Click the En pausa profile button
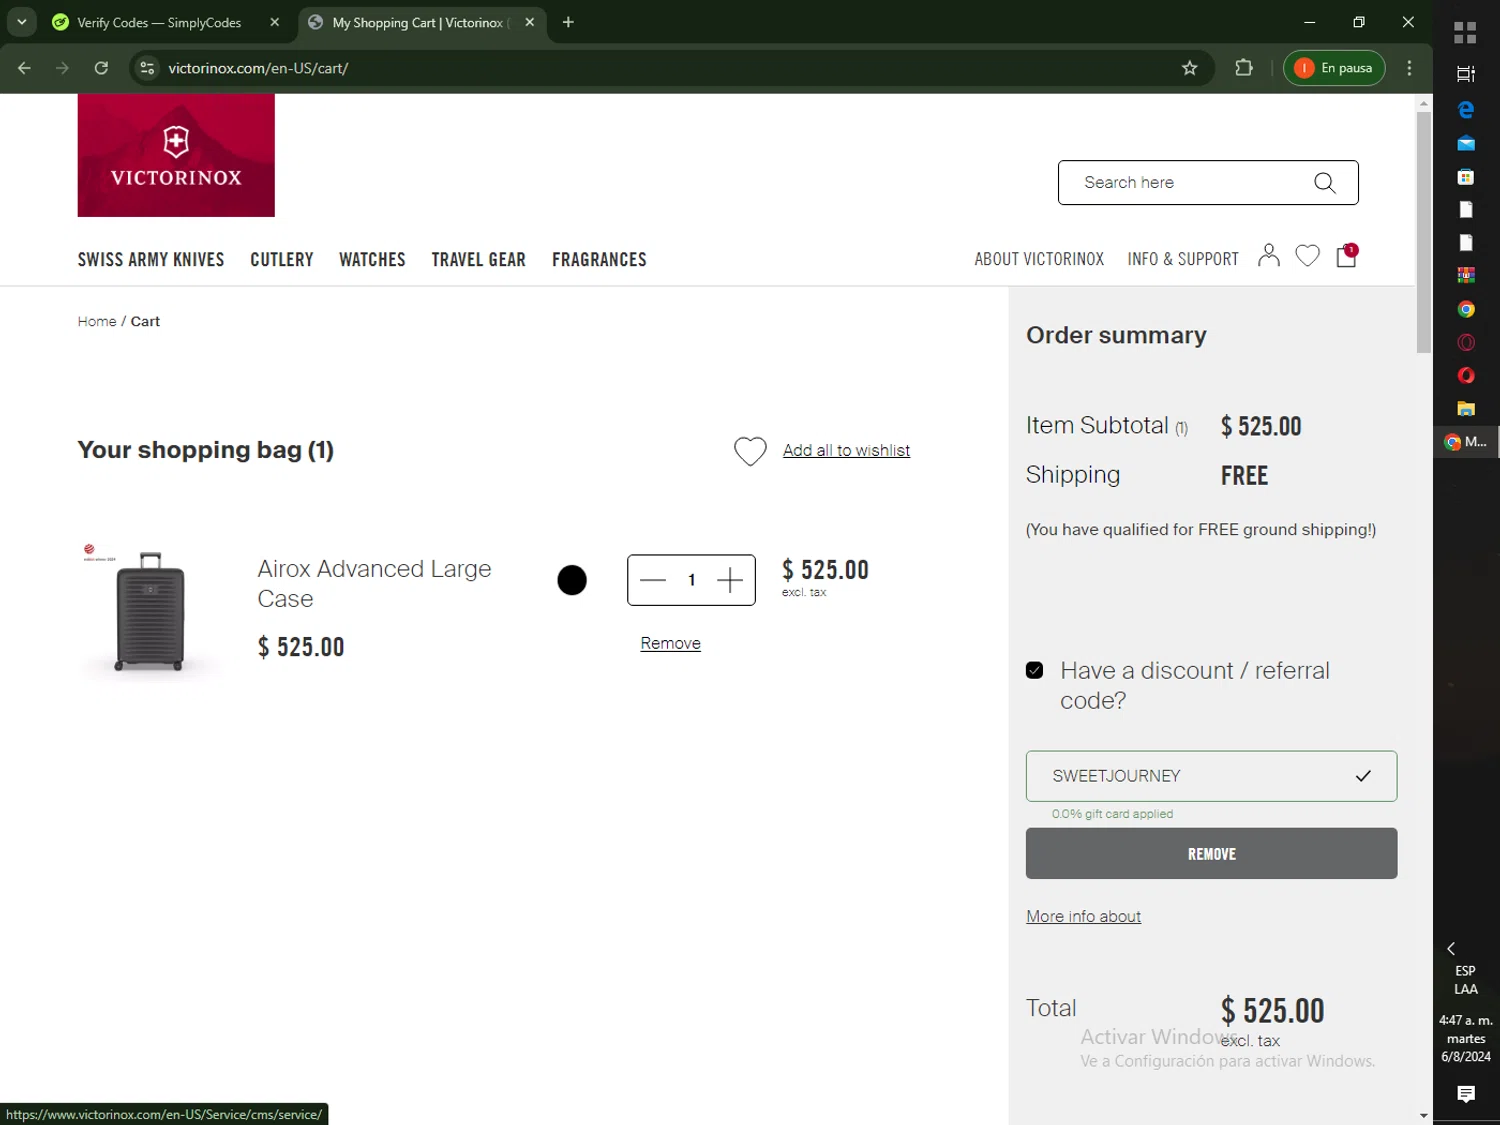This screenshot has height=1125, width=1500. click(1334, 68)
